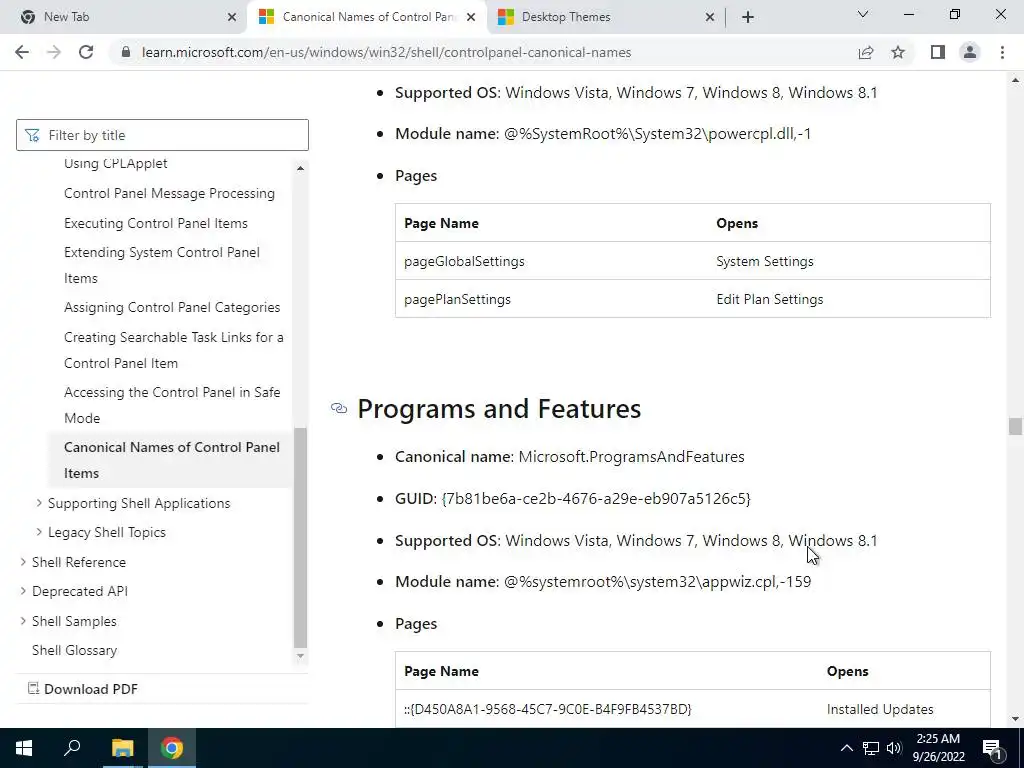Close the New Tab tab
The width and height of the screenshot is (1024, 768).
(232, 17)
